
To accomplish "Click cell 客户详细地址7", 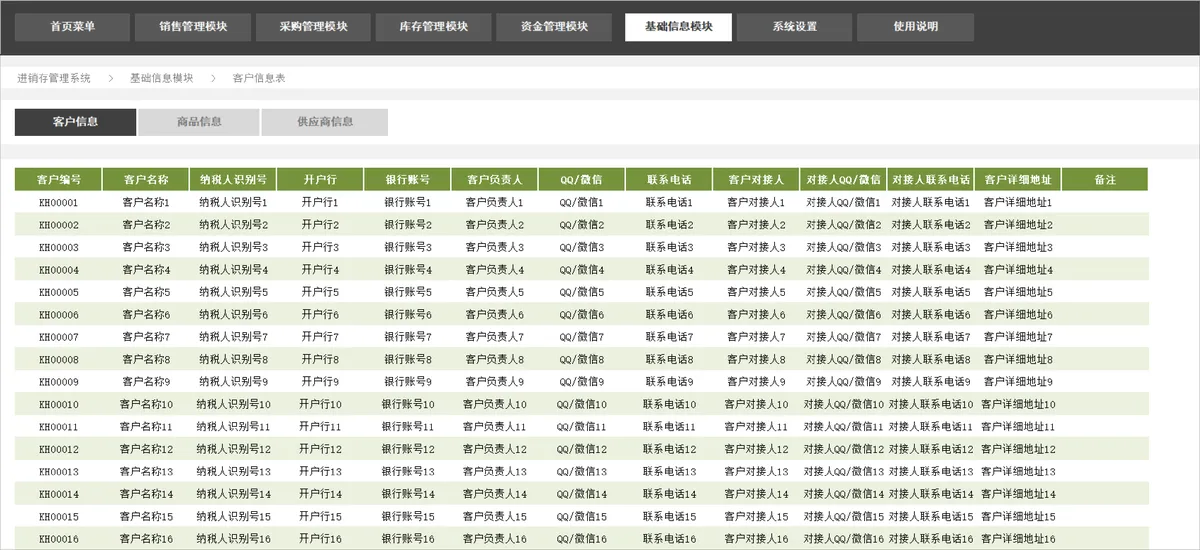I will (1018, 337).
